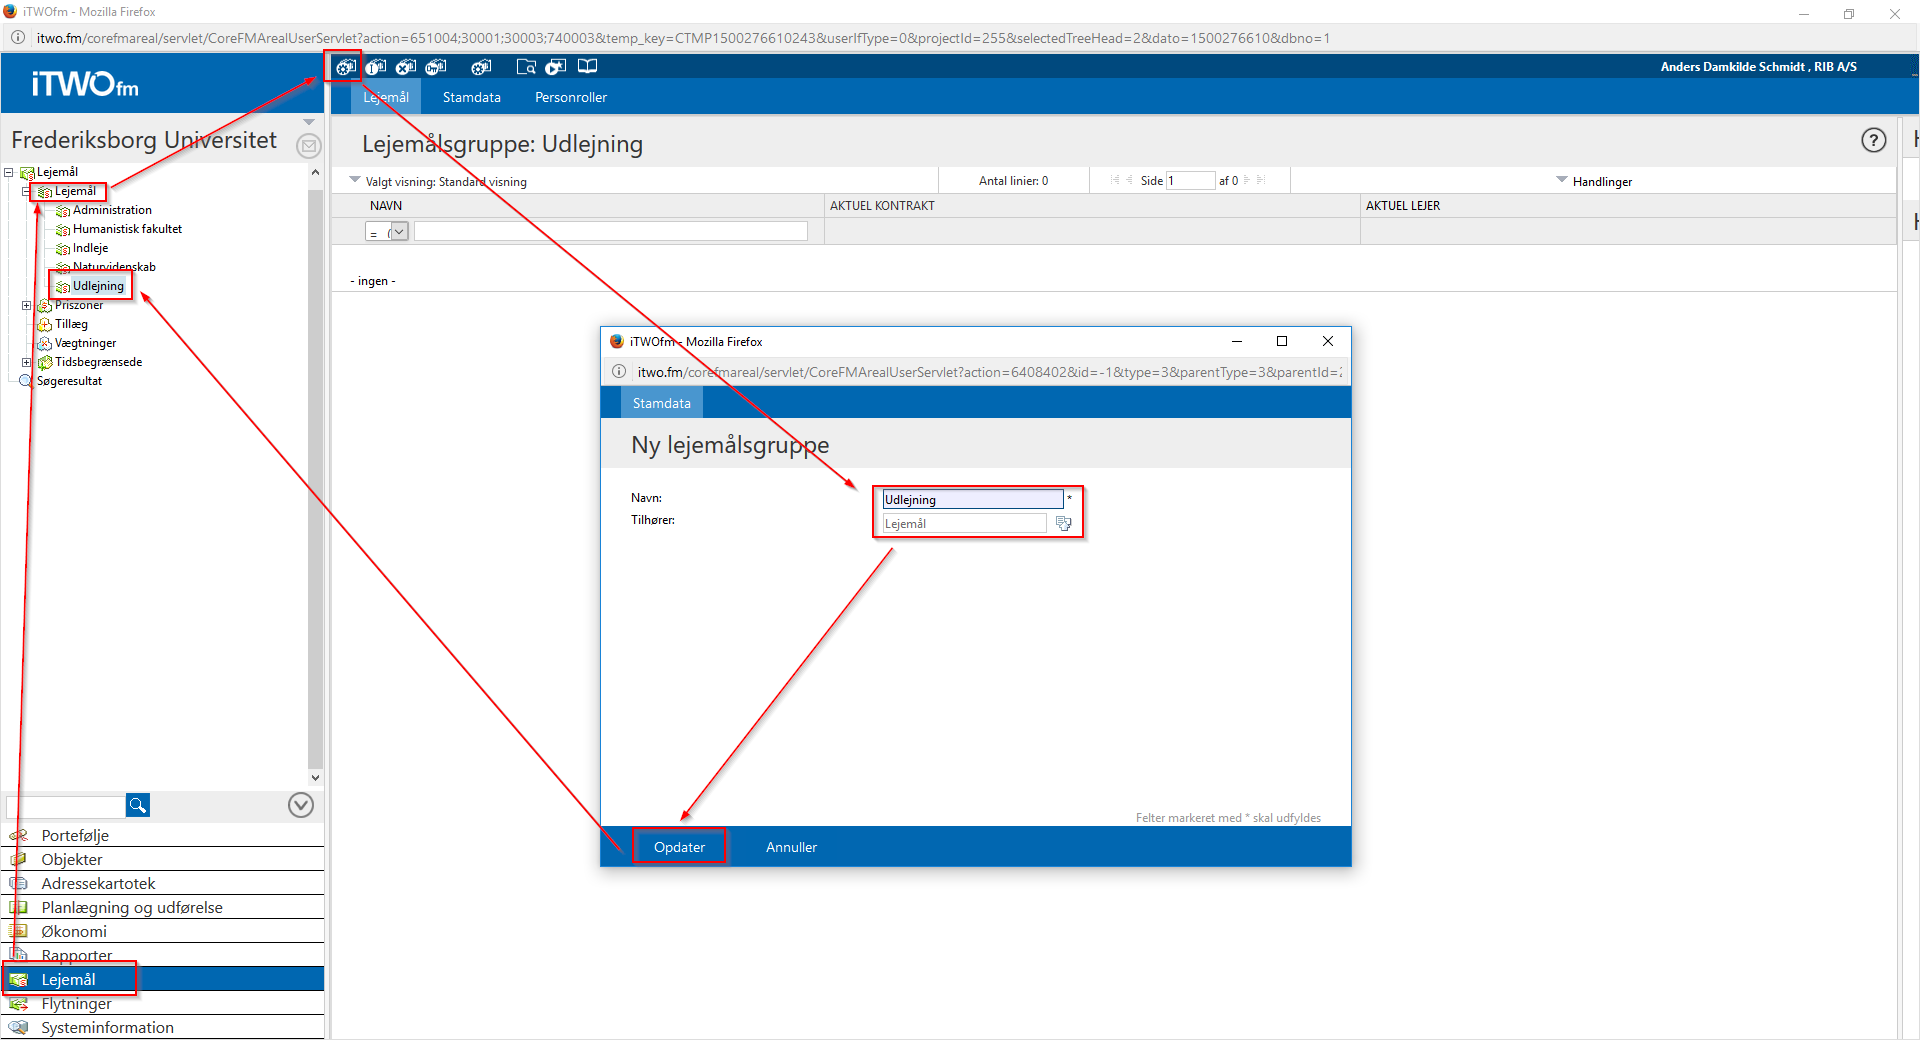Expand the Priszoner tree node
The height and width of the screenshot is (1040, 1920).
point(27,306)
